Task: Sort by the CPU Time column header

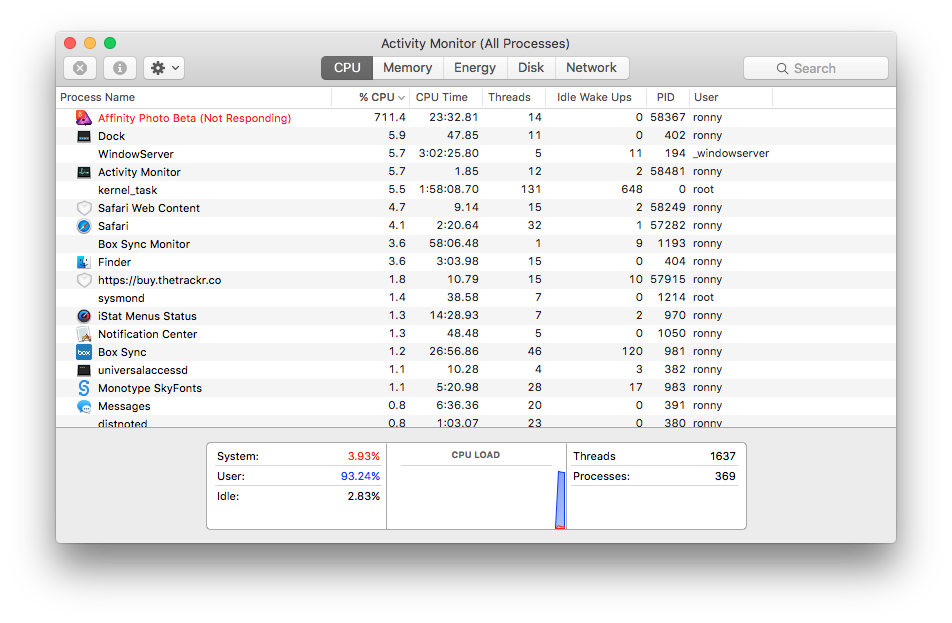Action: pos(446,97)
